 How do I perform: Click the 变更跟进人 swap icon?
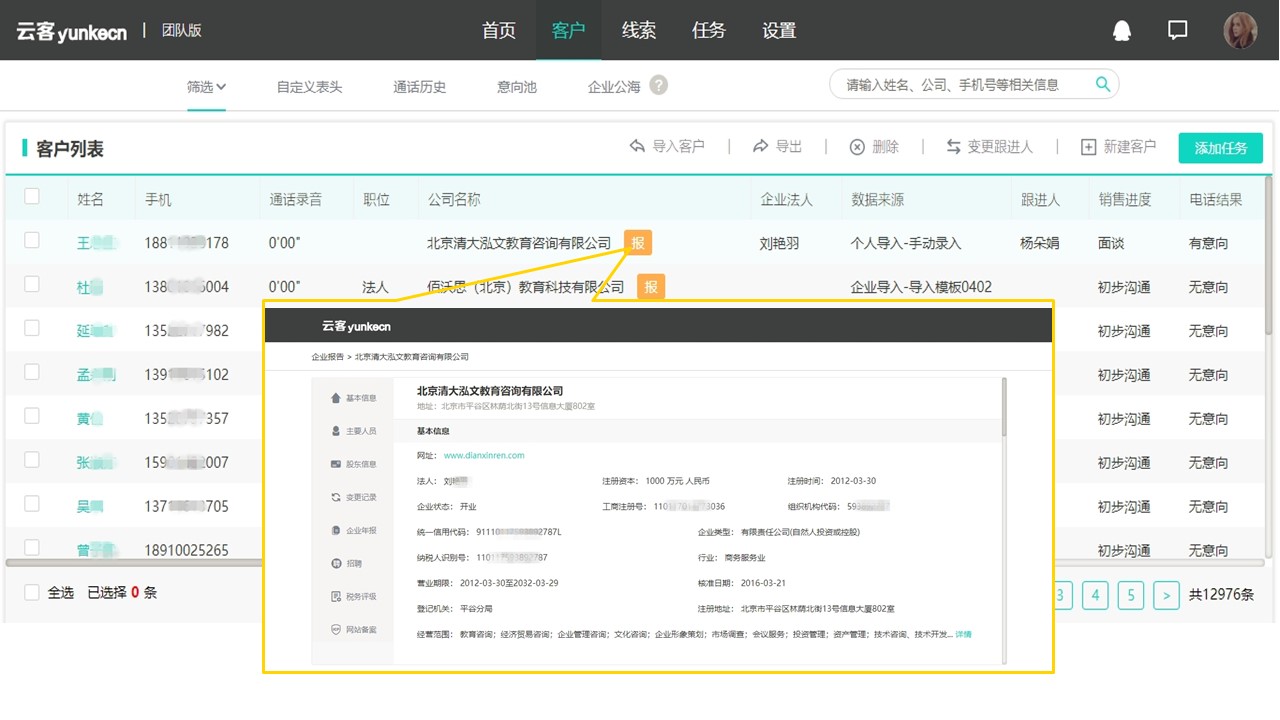point(954,147)
